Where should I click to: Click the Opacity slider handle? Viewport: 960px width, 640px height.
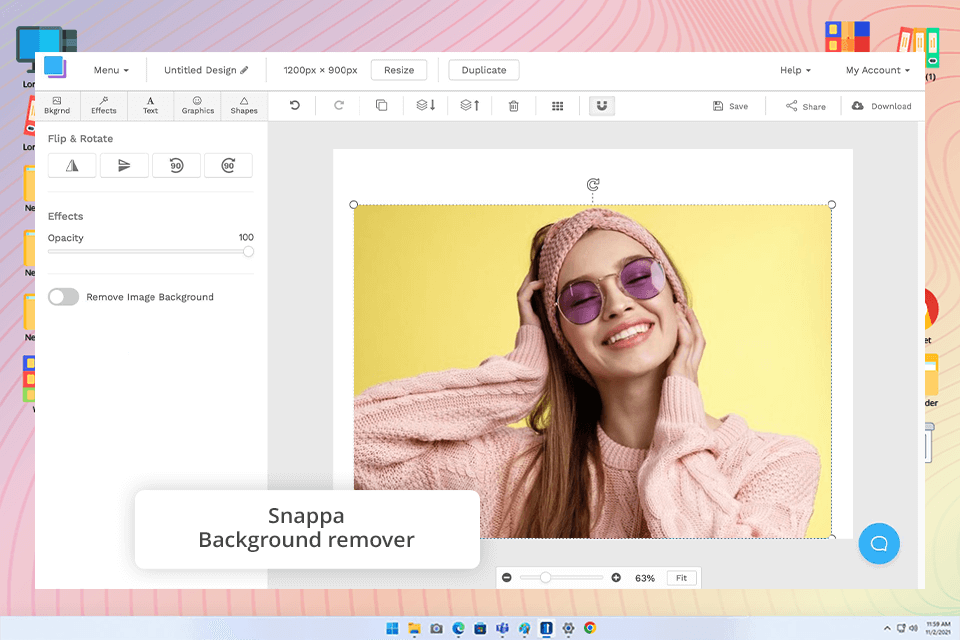click(248, 252)
